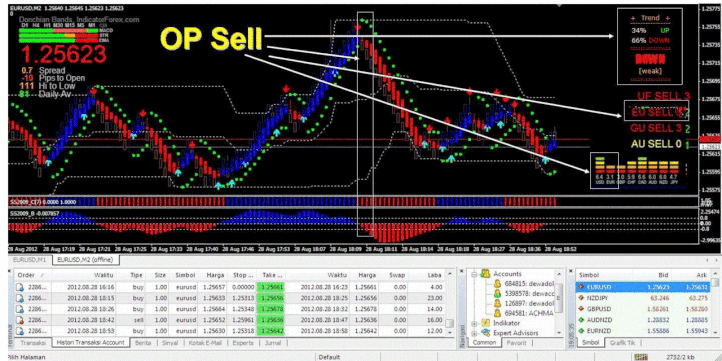The image size is (722, 361).
Task: Select the AUDNZD row in Market Watch
Action: point(643,320)
